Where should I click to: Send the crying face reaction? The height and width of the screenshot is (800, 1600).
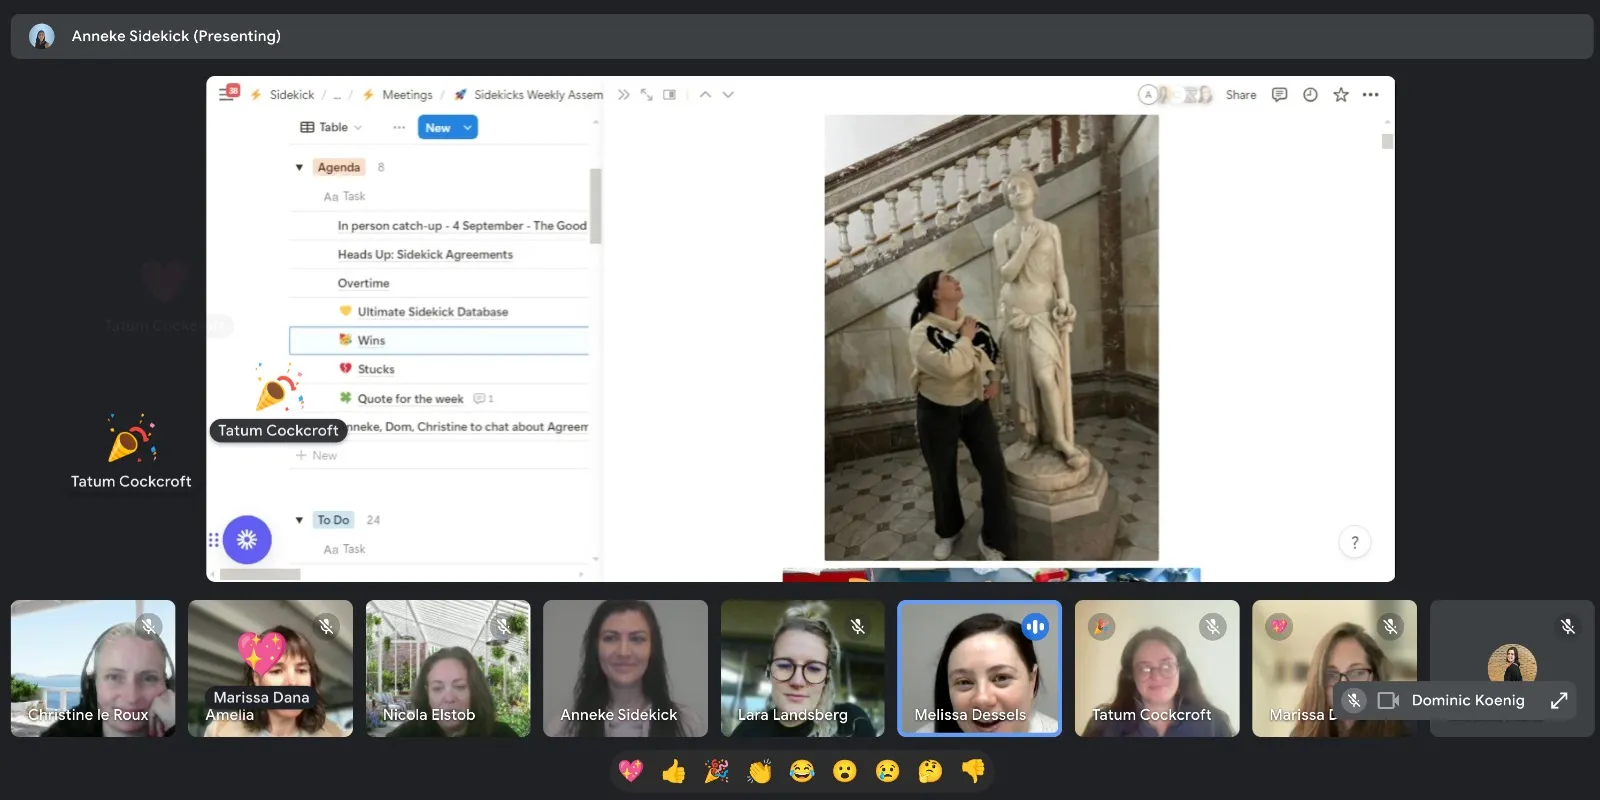point(888,771)
